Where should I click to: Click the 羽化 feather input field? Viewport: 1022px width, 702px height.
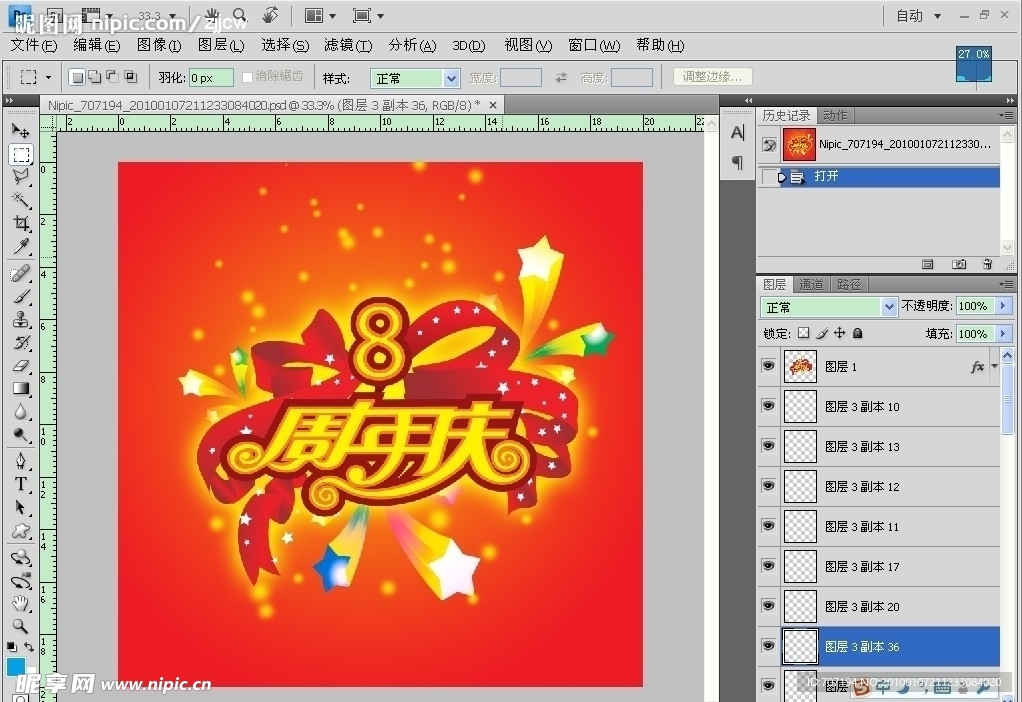(x=211, y=78)
